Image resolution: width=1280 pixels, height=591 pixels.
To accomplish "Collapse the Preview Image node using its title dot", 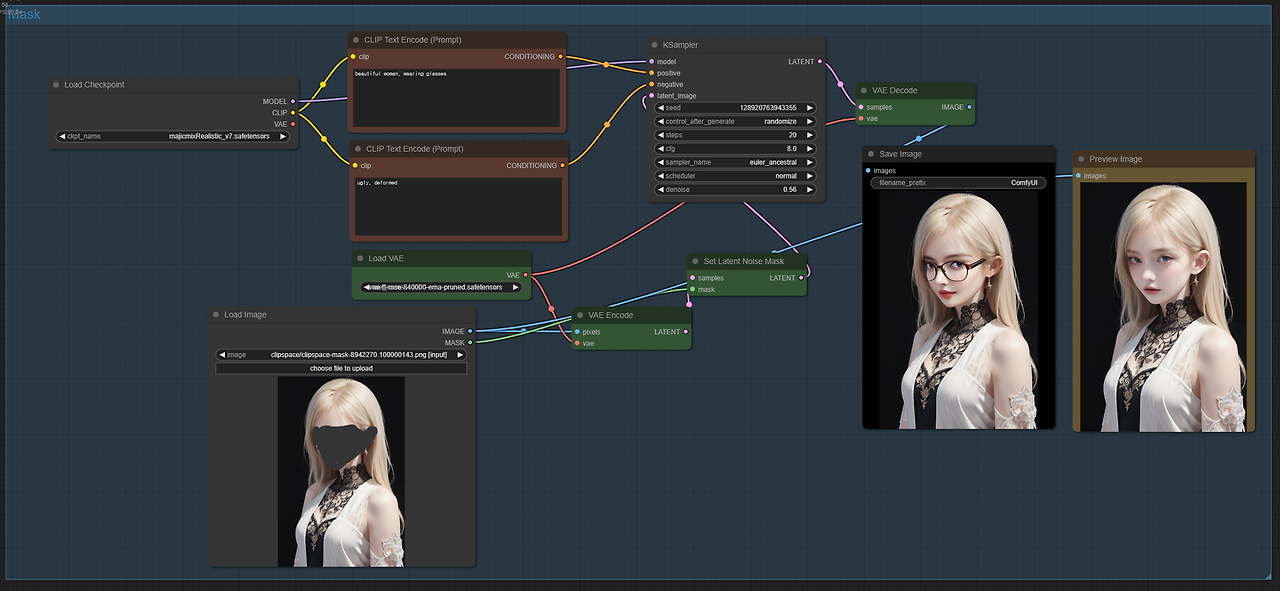I will click(x=1081, y=158).
